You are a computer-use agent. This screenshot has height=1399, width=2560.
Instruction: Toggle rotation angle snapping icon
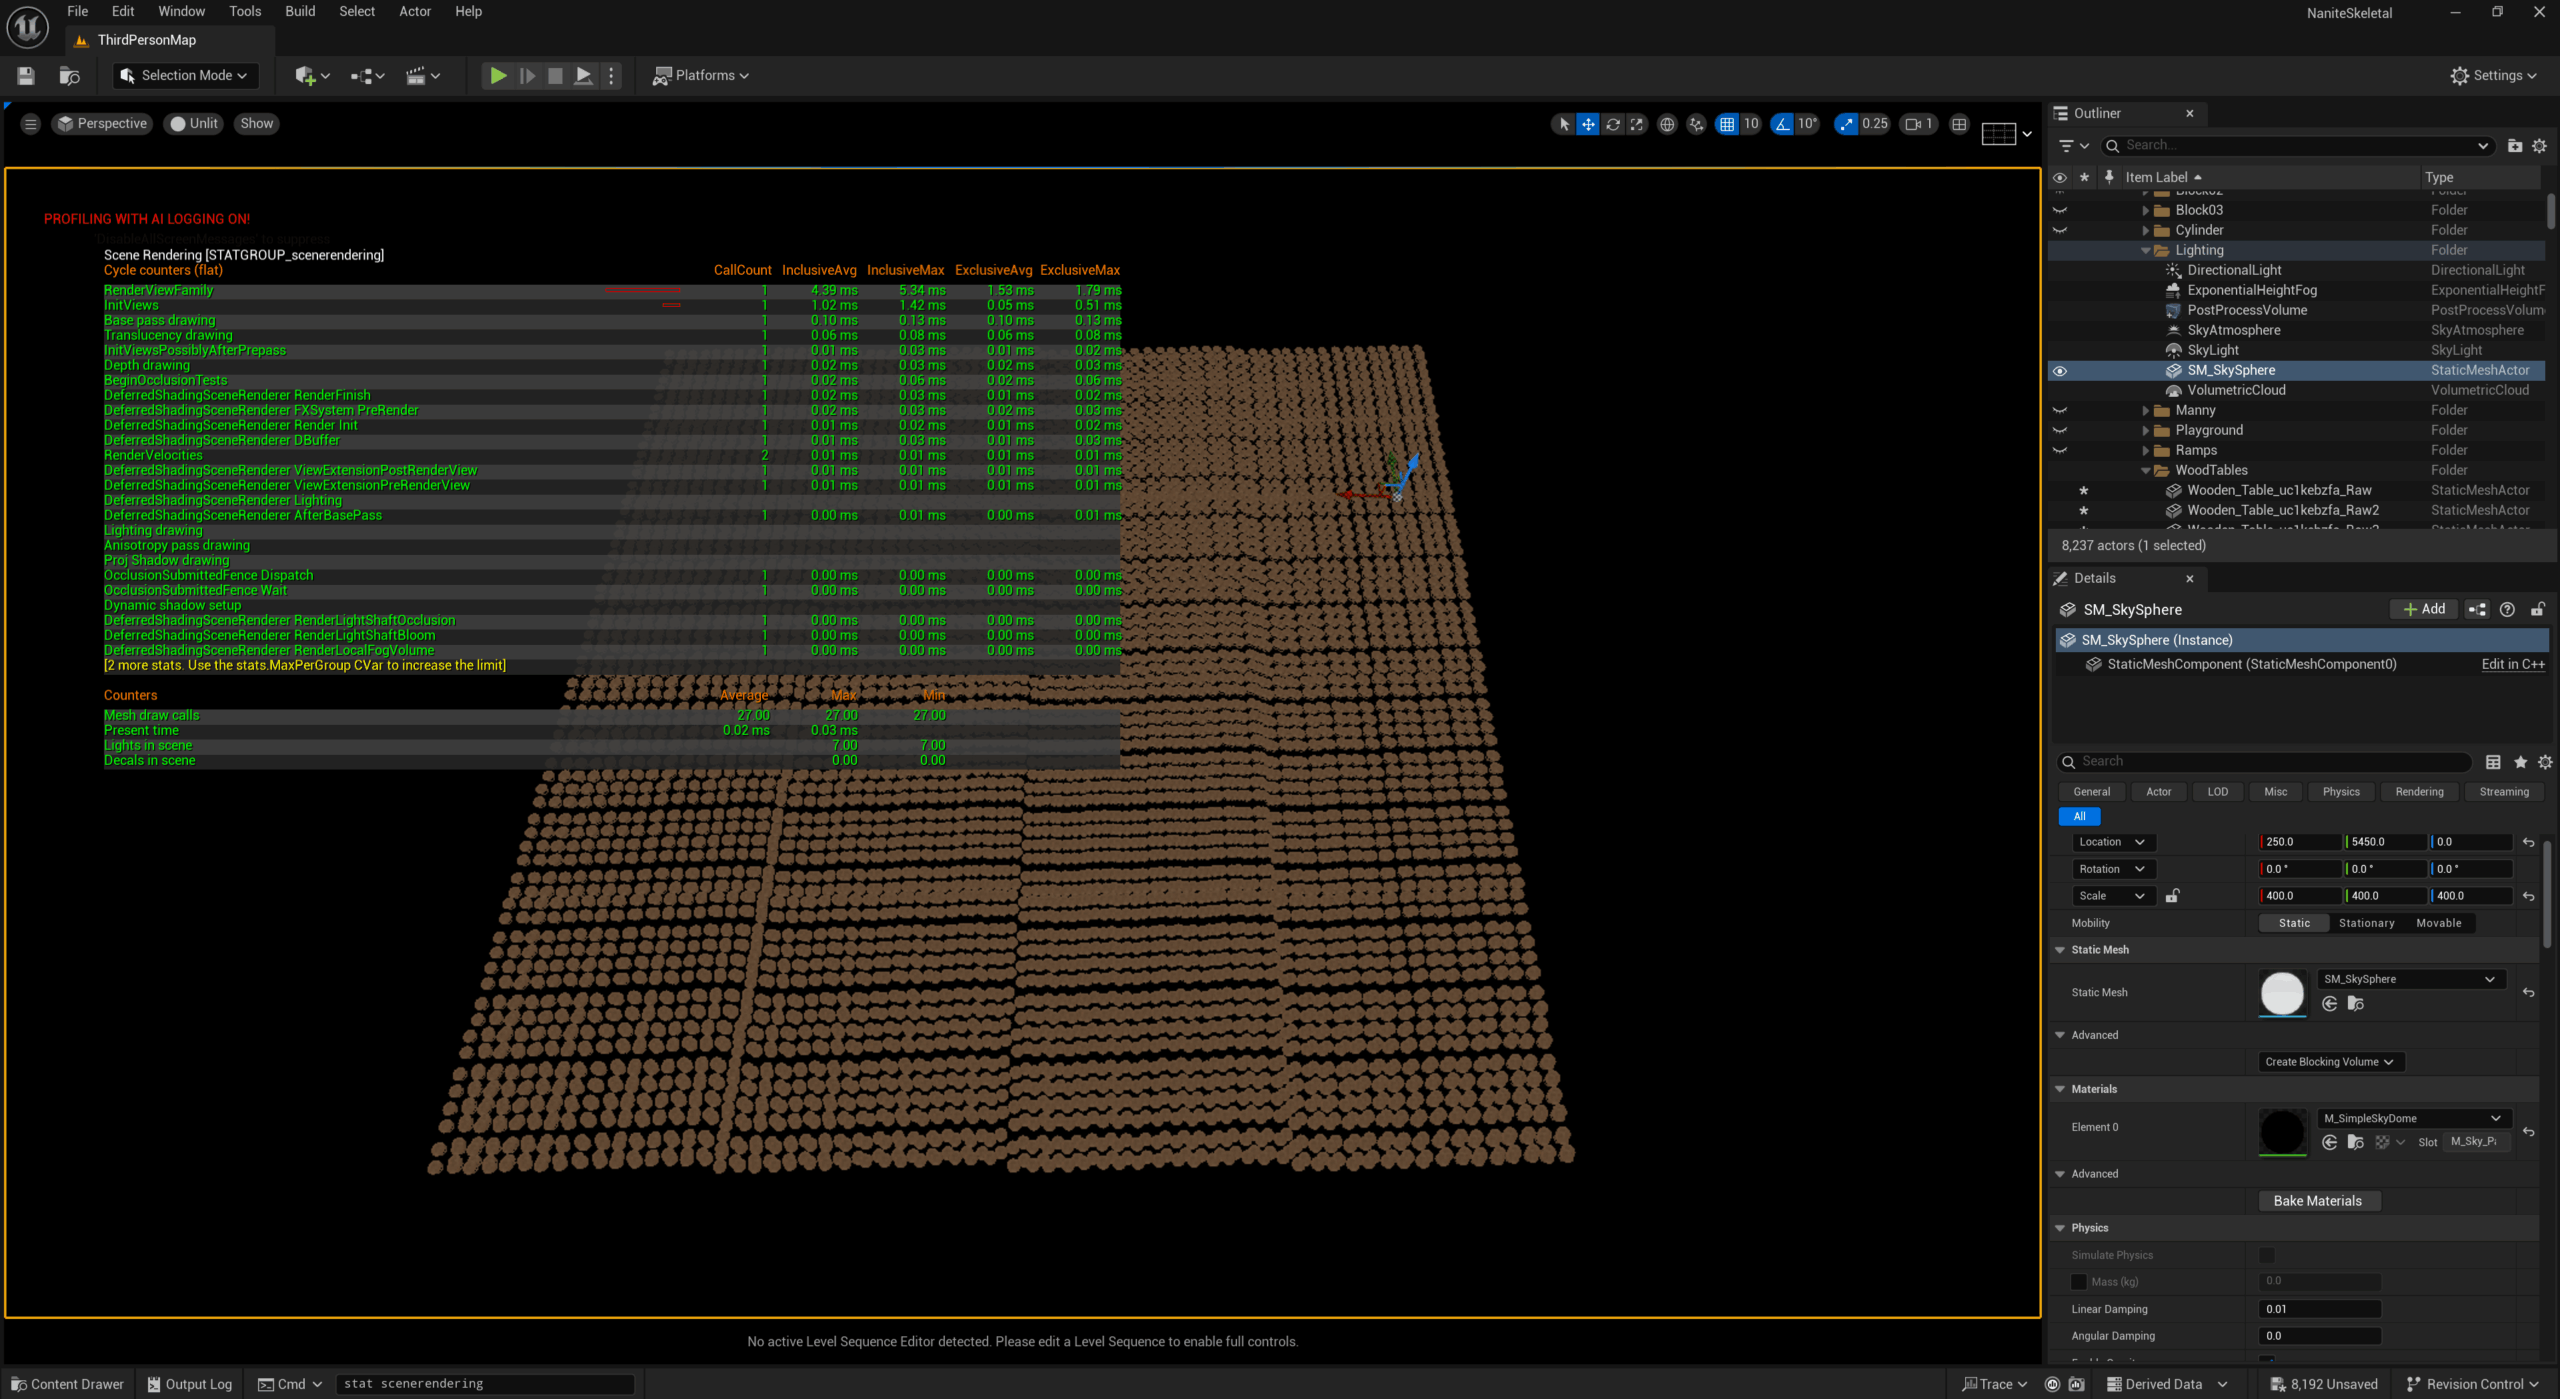(x=1782, y=124)
